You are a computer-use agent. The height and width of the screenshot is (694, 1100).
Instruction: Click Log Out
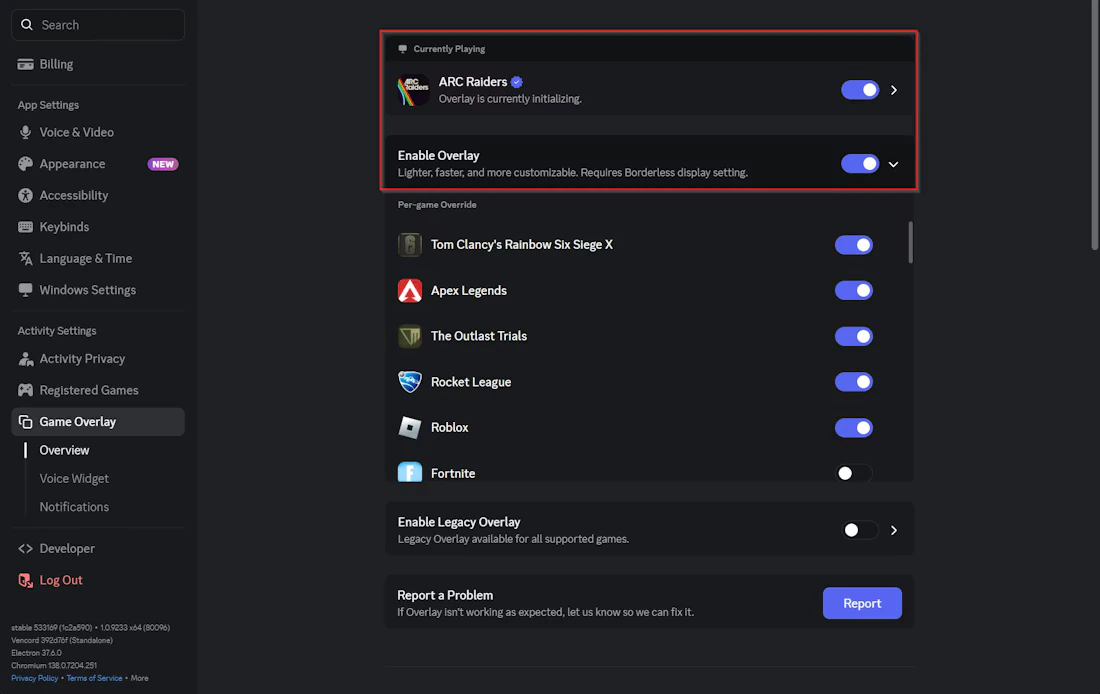point(98,580)
